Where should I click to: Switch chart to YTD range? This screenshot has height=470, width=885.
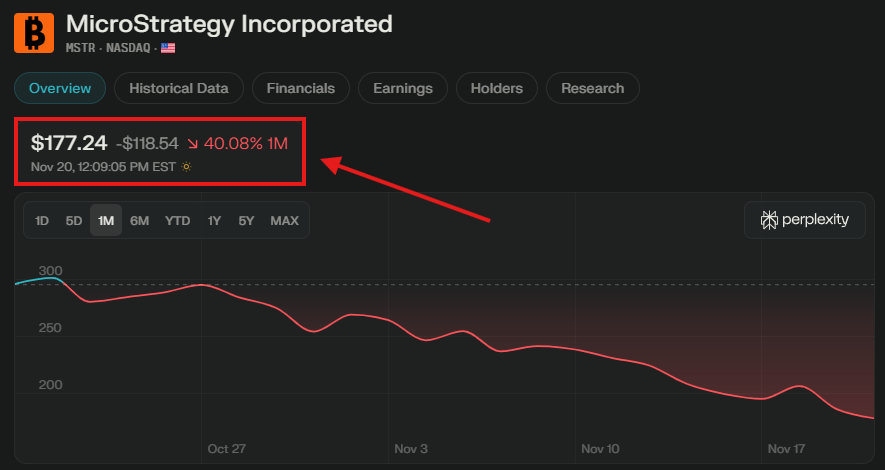click(177, 220)
